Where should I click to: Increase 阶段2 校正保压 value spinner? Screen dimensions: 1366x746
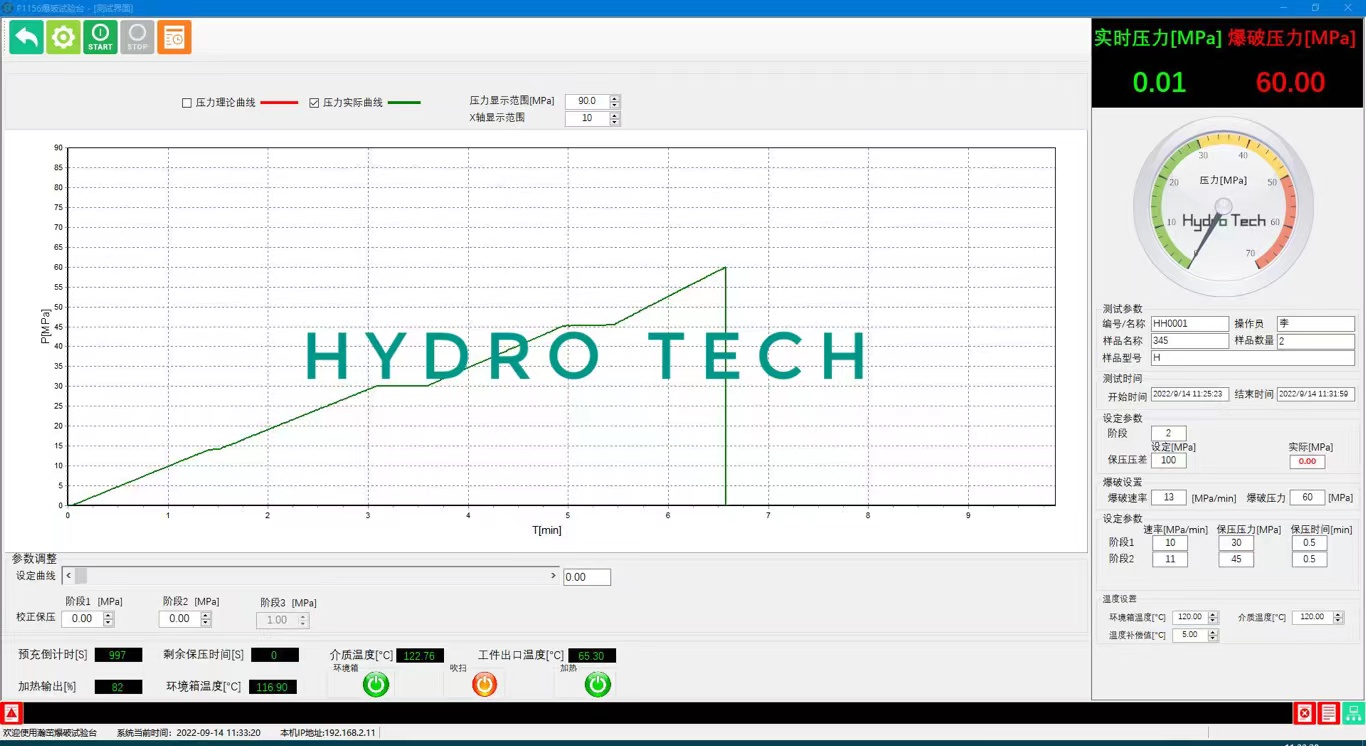pos(205,615)
